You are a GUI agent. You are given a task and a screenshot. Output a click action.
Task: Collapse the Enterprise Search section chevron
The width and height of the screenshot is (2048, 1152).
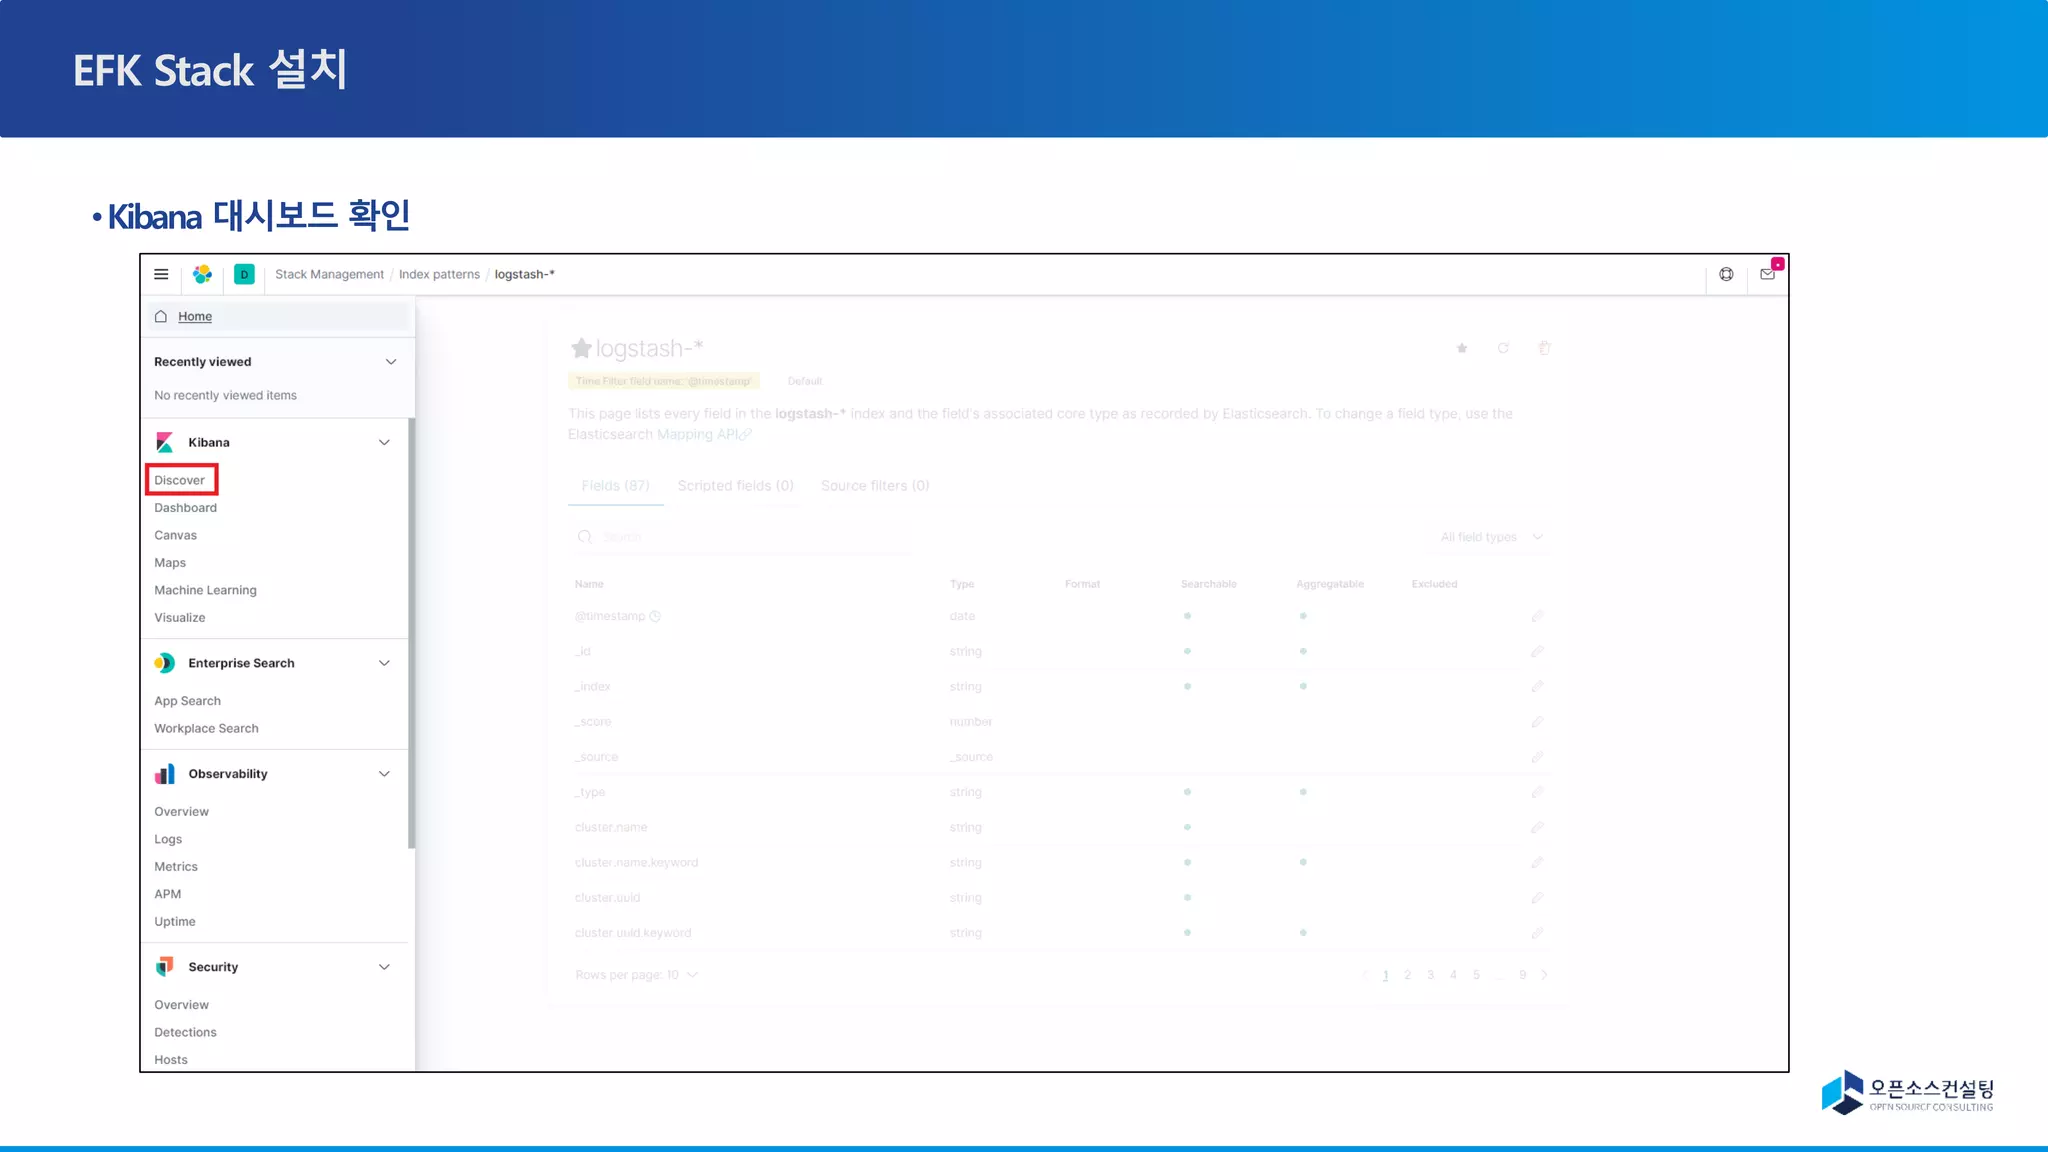point(384,663)
